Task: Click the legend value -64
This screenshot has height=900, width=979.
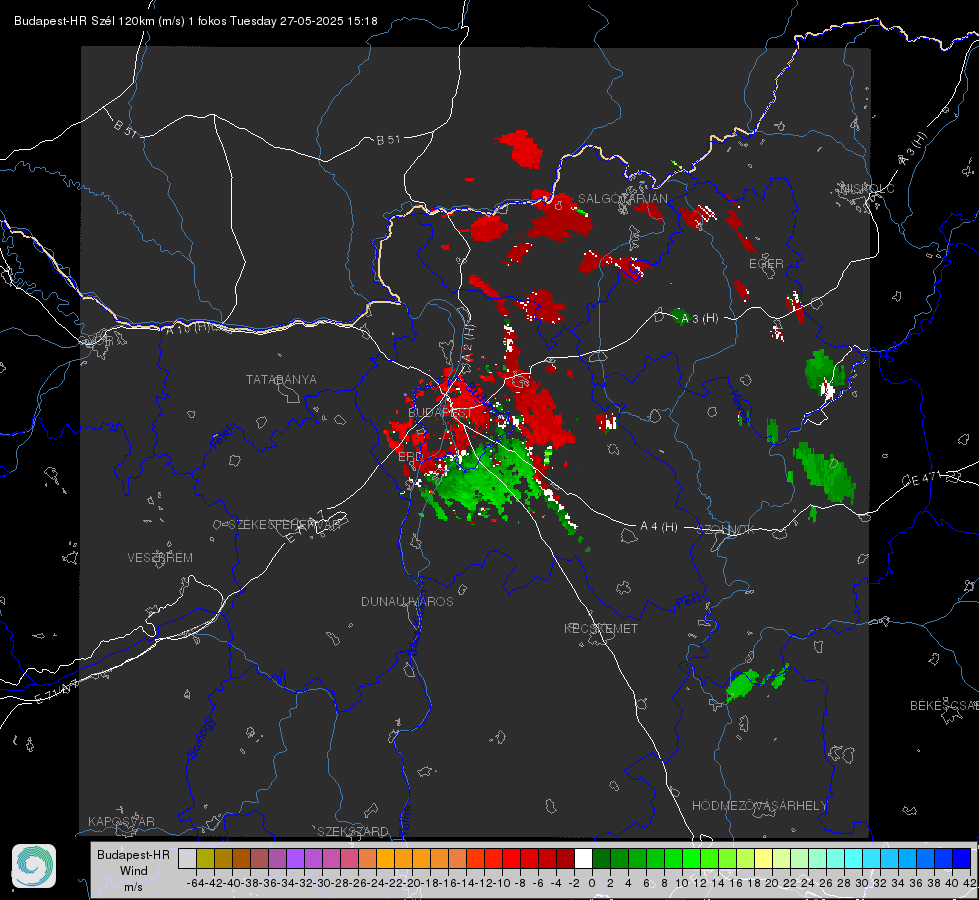Action: (x=195, y=883)
